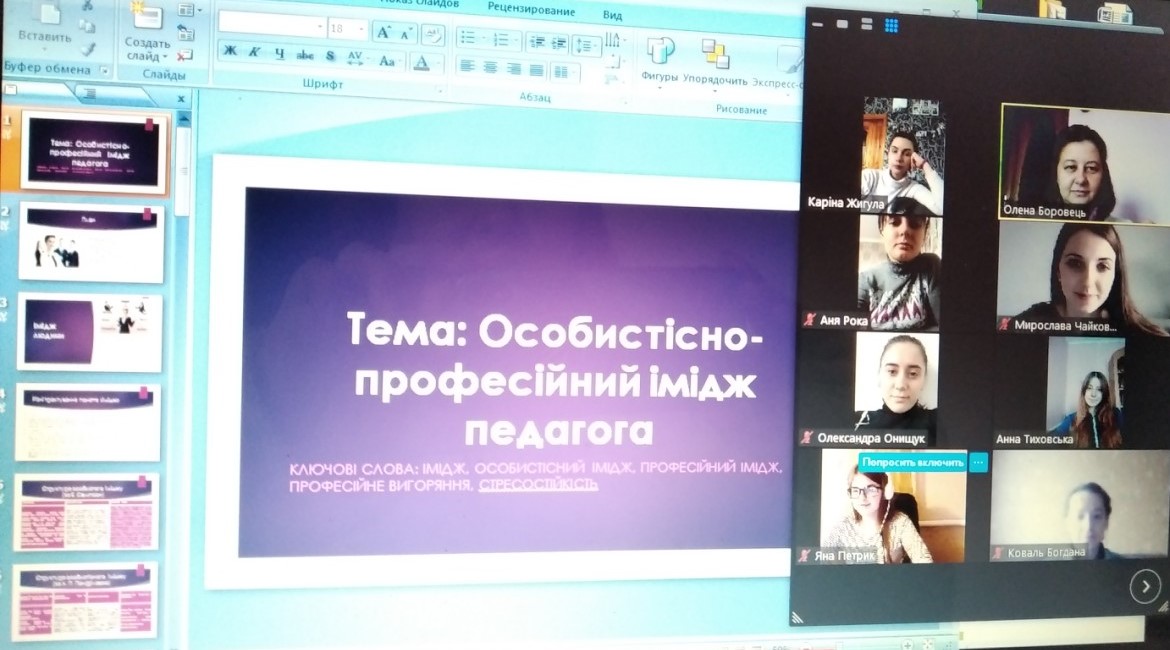The image size is (1170, 650).
Task: Click the Cut scissors icon in clipboard group
Action: [x=88, y=6]
